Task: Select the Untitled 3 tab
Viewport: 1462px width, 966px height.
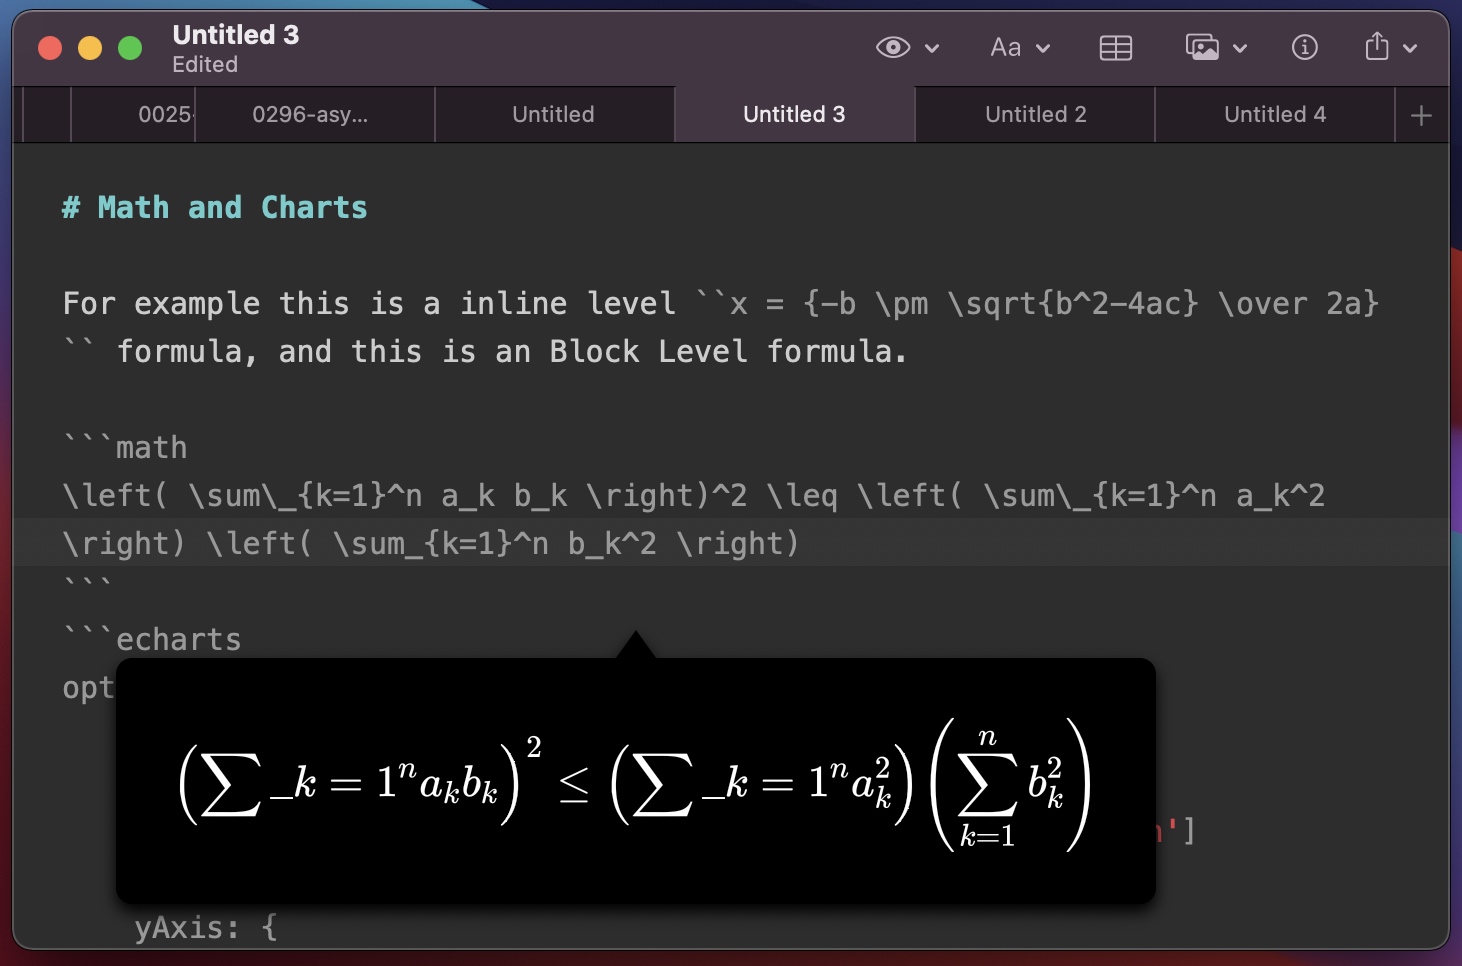Action: click(794, 115)
